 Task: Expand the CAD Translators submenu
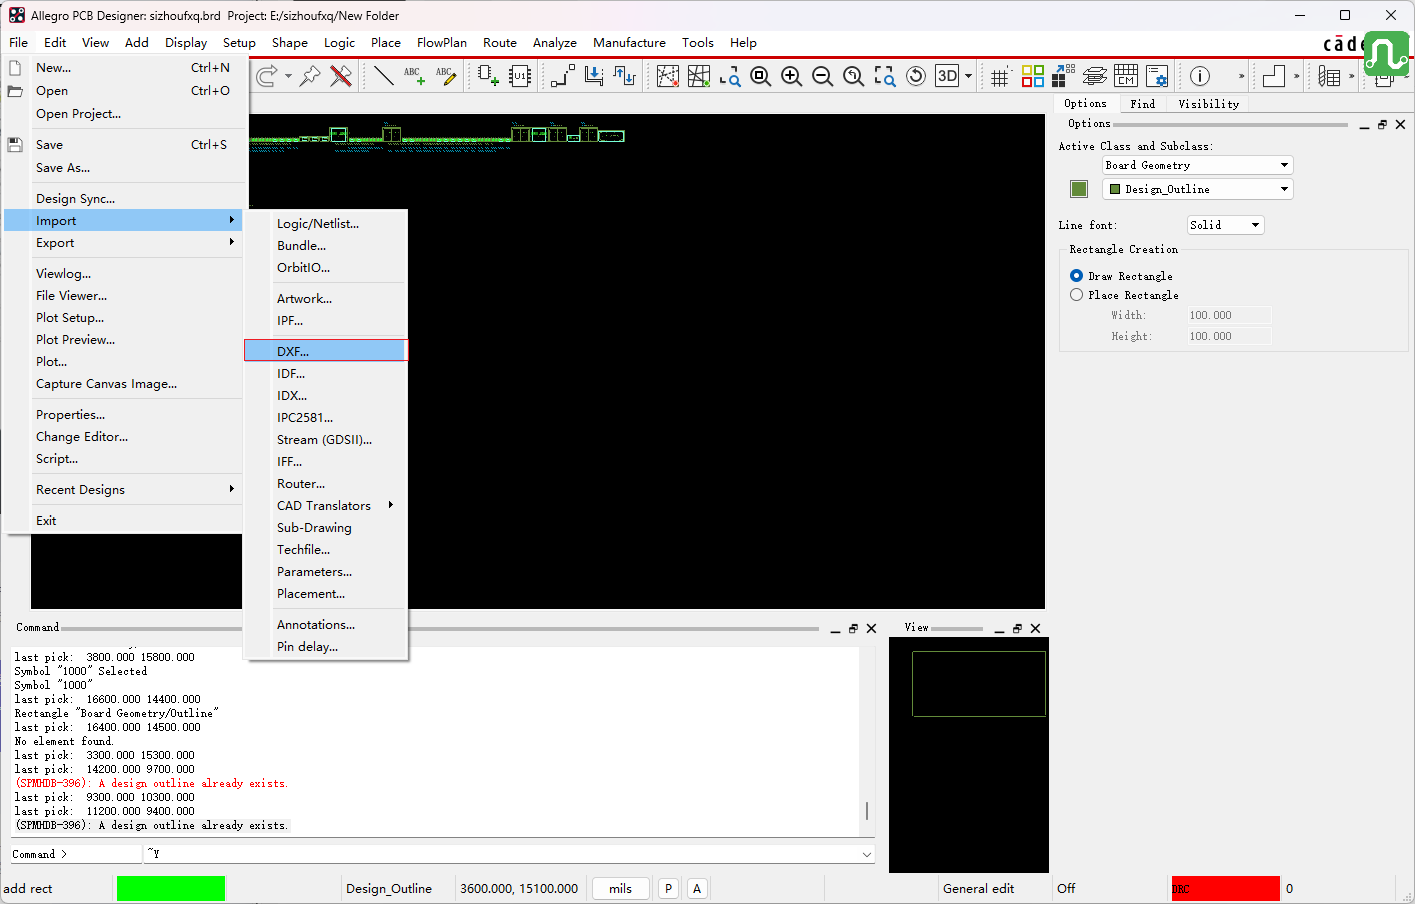(x=326, y=506)
